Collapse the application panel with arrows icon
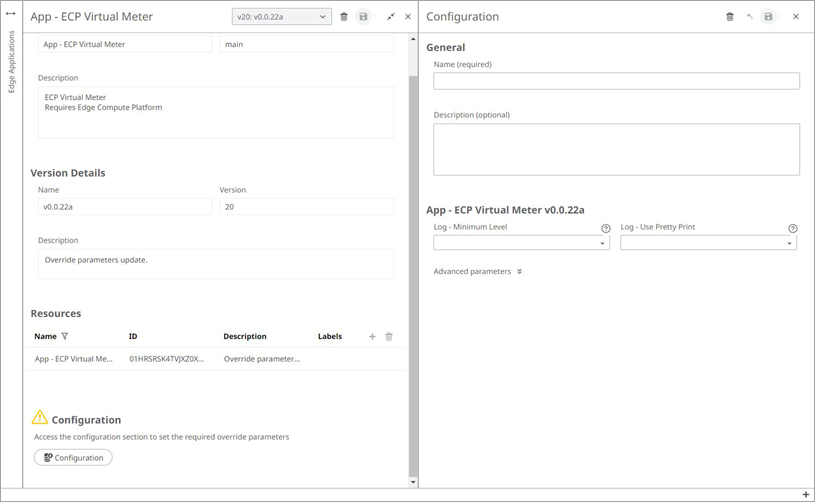The image size is (815, 502). pyautogui.click(x=391, y=17)
